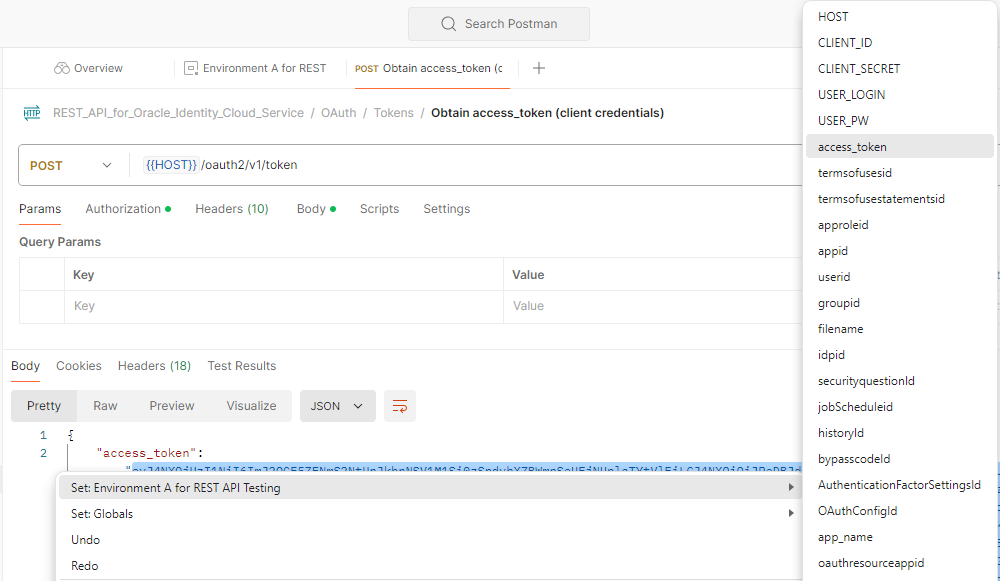Switch to the Authorization tab

coord(123,209)
